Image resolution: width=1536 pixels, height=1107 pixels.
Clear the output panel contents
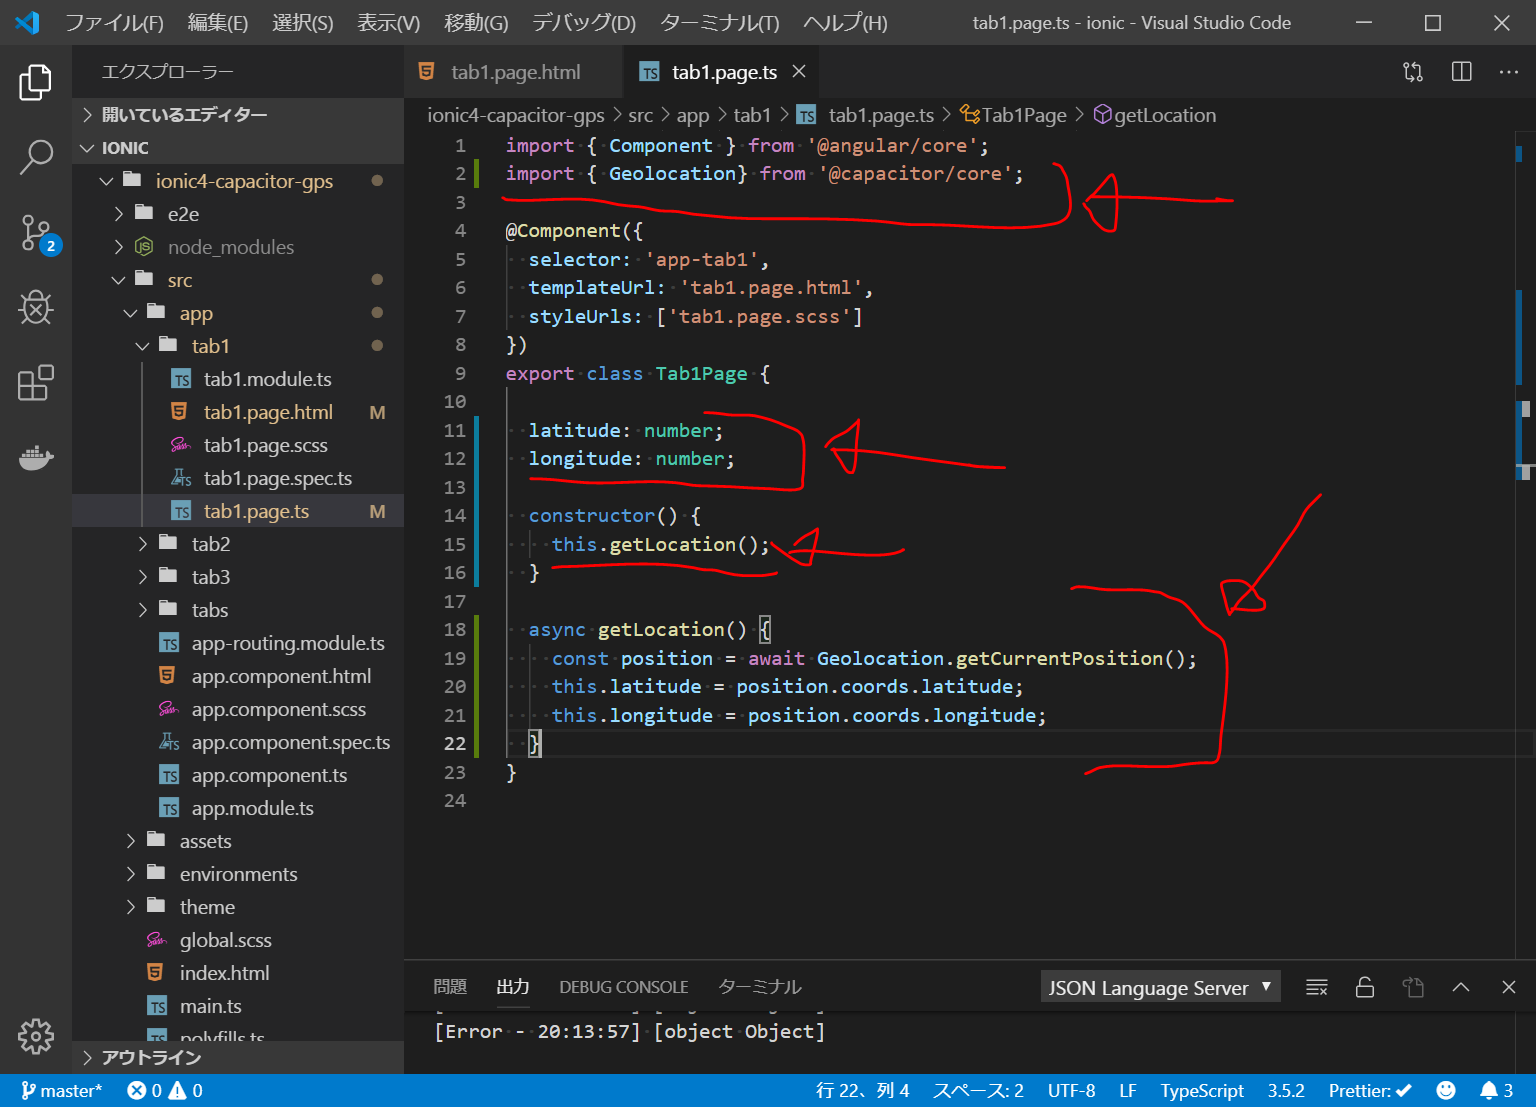[1316, 988]
